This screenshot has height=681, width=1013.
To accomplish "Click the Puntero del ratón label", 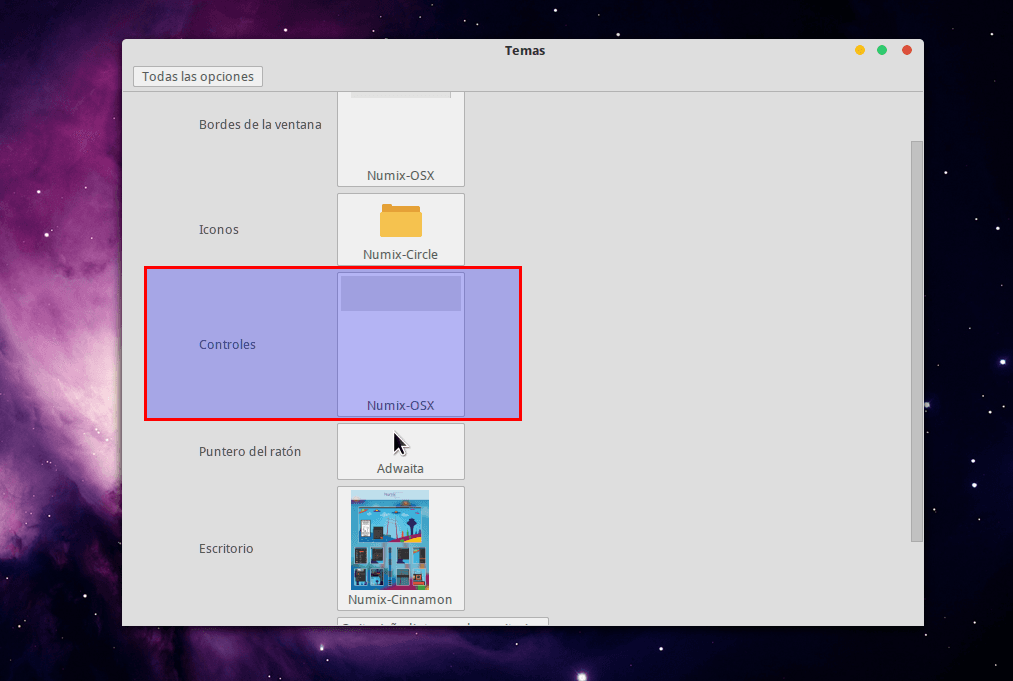I will point(251,451).
